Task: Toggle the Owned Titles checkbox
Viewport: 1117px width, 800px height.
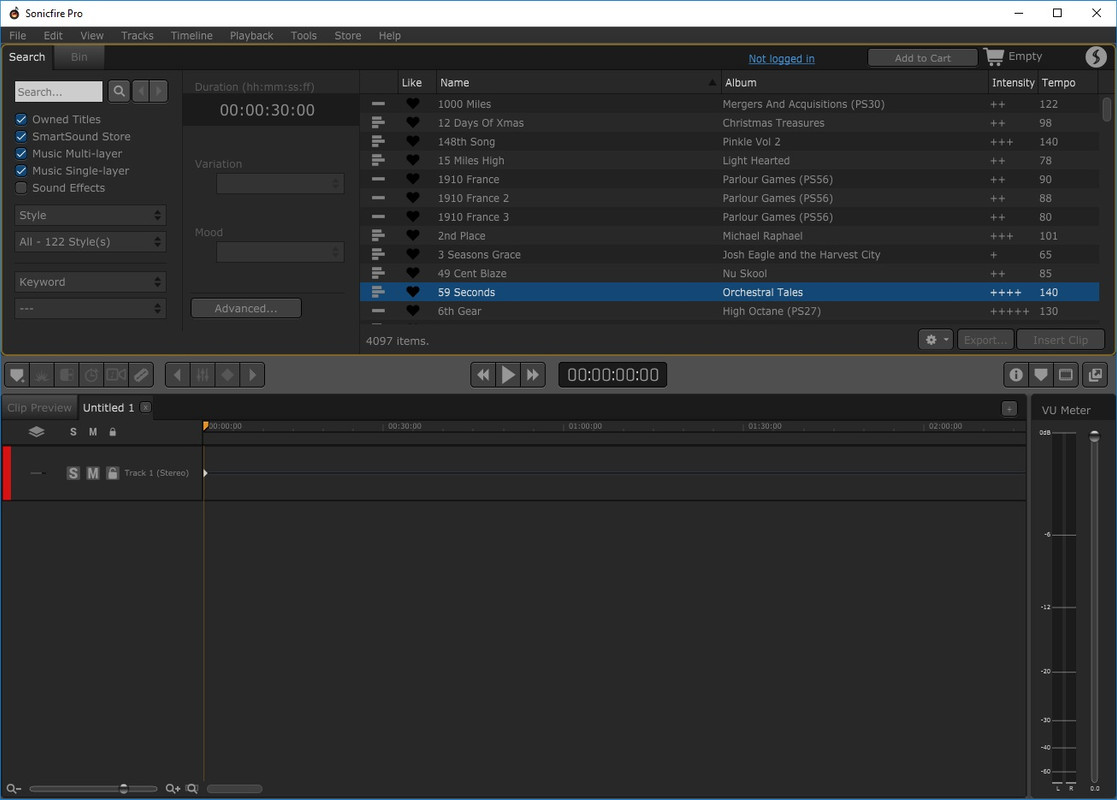Action: click(x=21, y=119)
